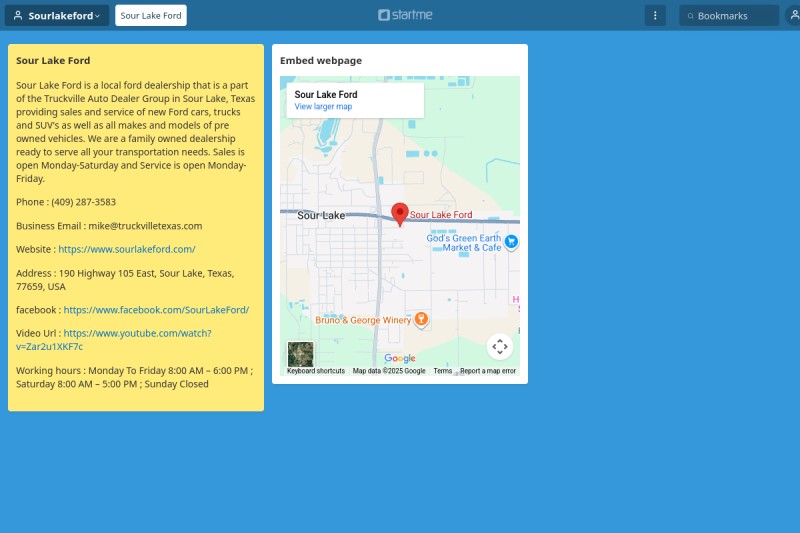Open the Sour Lake Ford Facebook link
800x533 pixels.
pyautogui.click(x=156, y=310)
